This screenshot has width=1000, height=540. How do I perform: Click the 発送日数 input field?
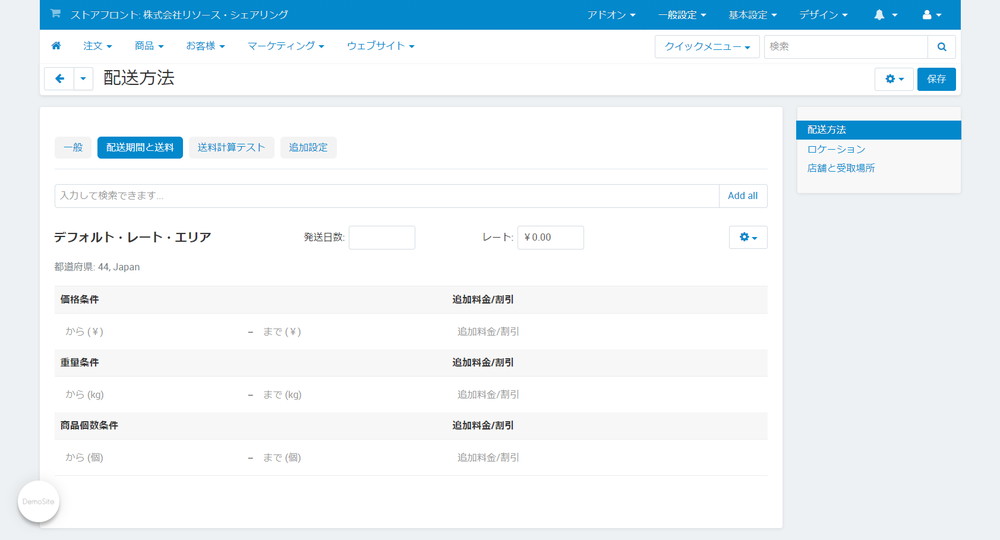click(382, 237)
